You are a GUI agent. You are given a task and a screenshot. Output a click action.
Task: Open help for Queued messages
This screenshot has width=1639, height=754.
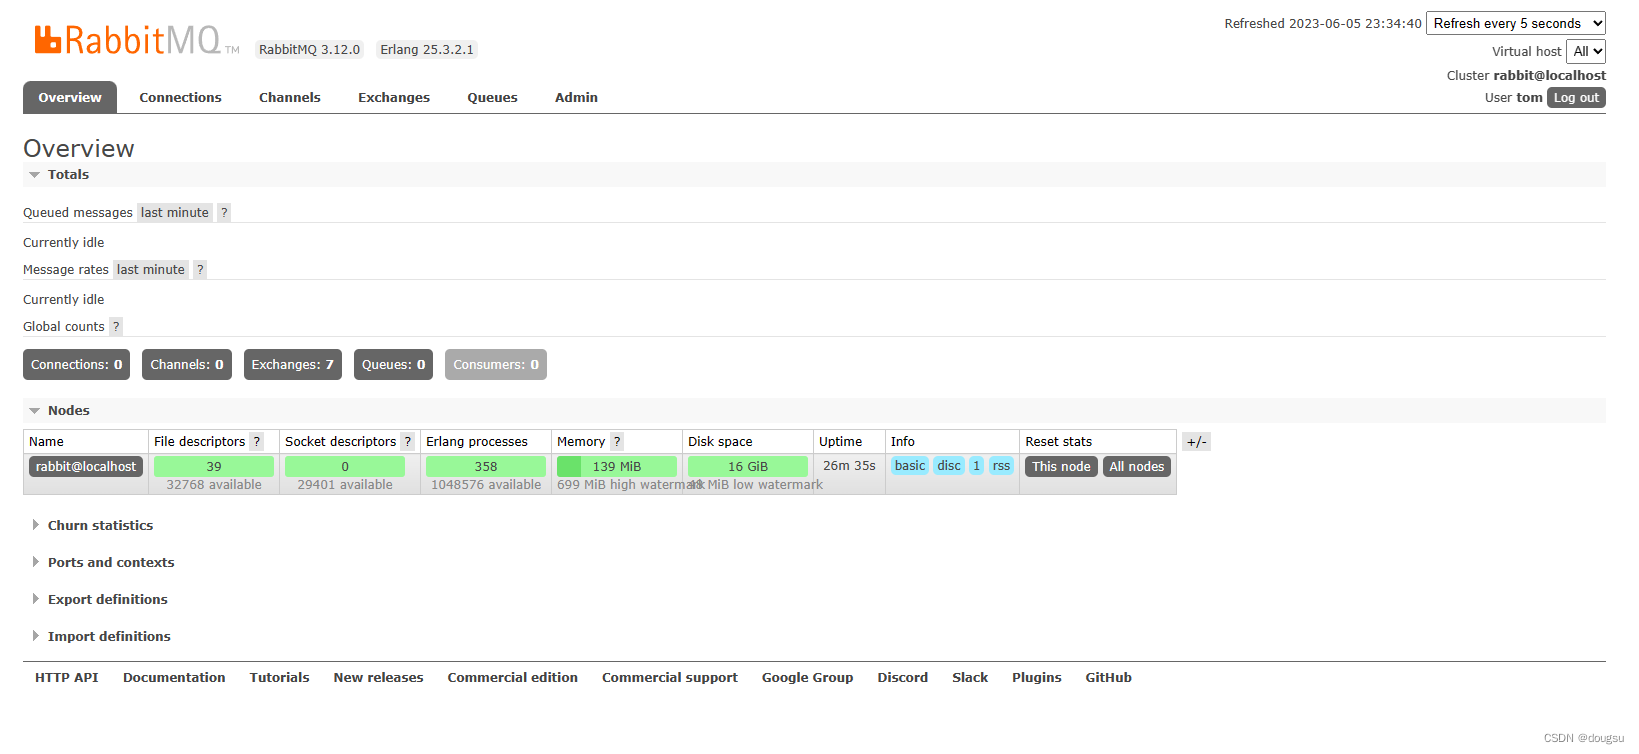(x=224, y=213)
